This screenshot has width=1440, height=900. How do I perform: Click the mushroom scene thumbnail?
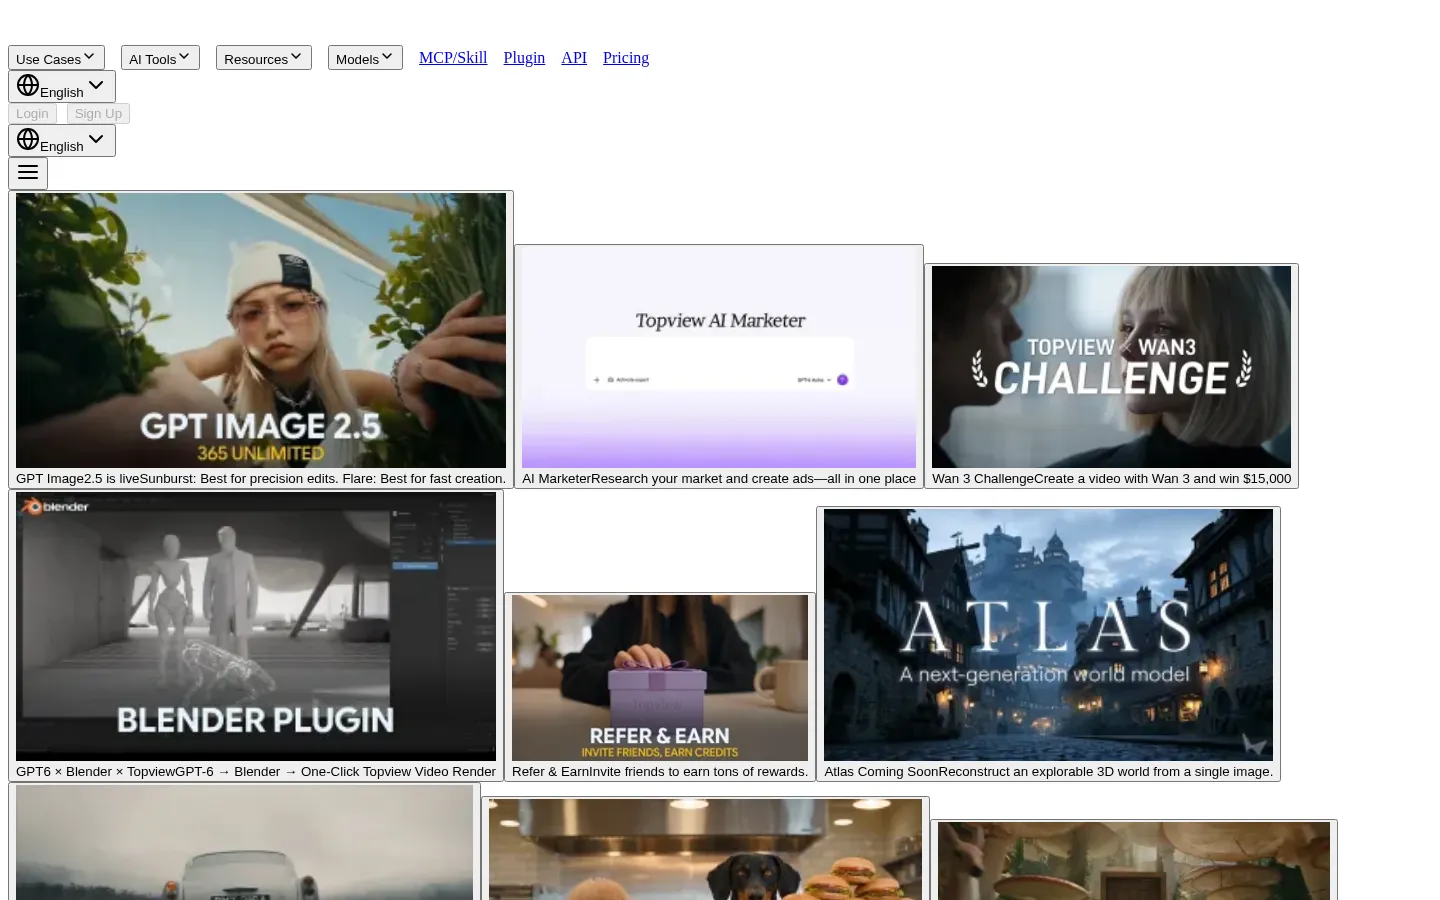point(1134,861)
